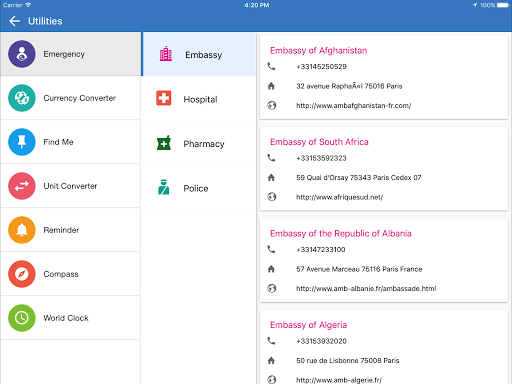Launch the Compass icon

click(x=22, y=274)
